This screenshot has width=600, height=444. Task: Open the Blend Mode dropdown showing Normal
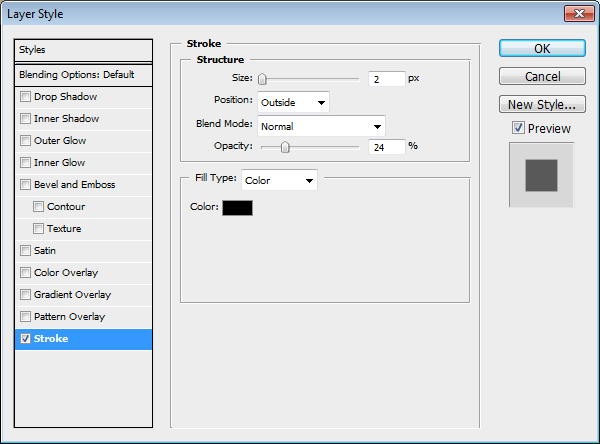click(321, 126)
